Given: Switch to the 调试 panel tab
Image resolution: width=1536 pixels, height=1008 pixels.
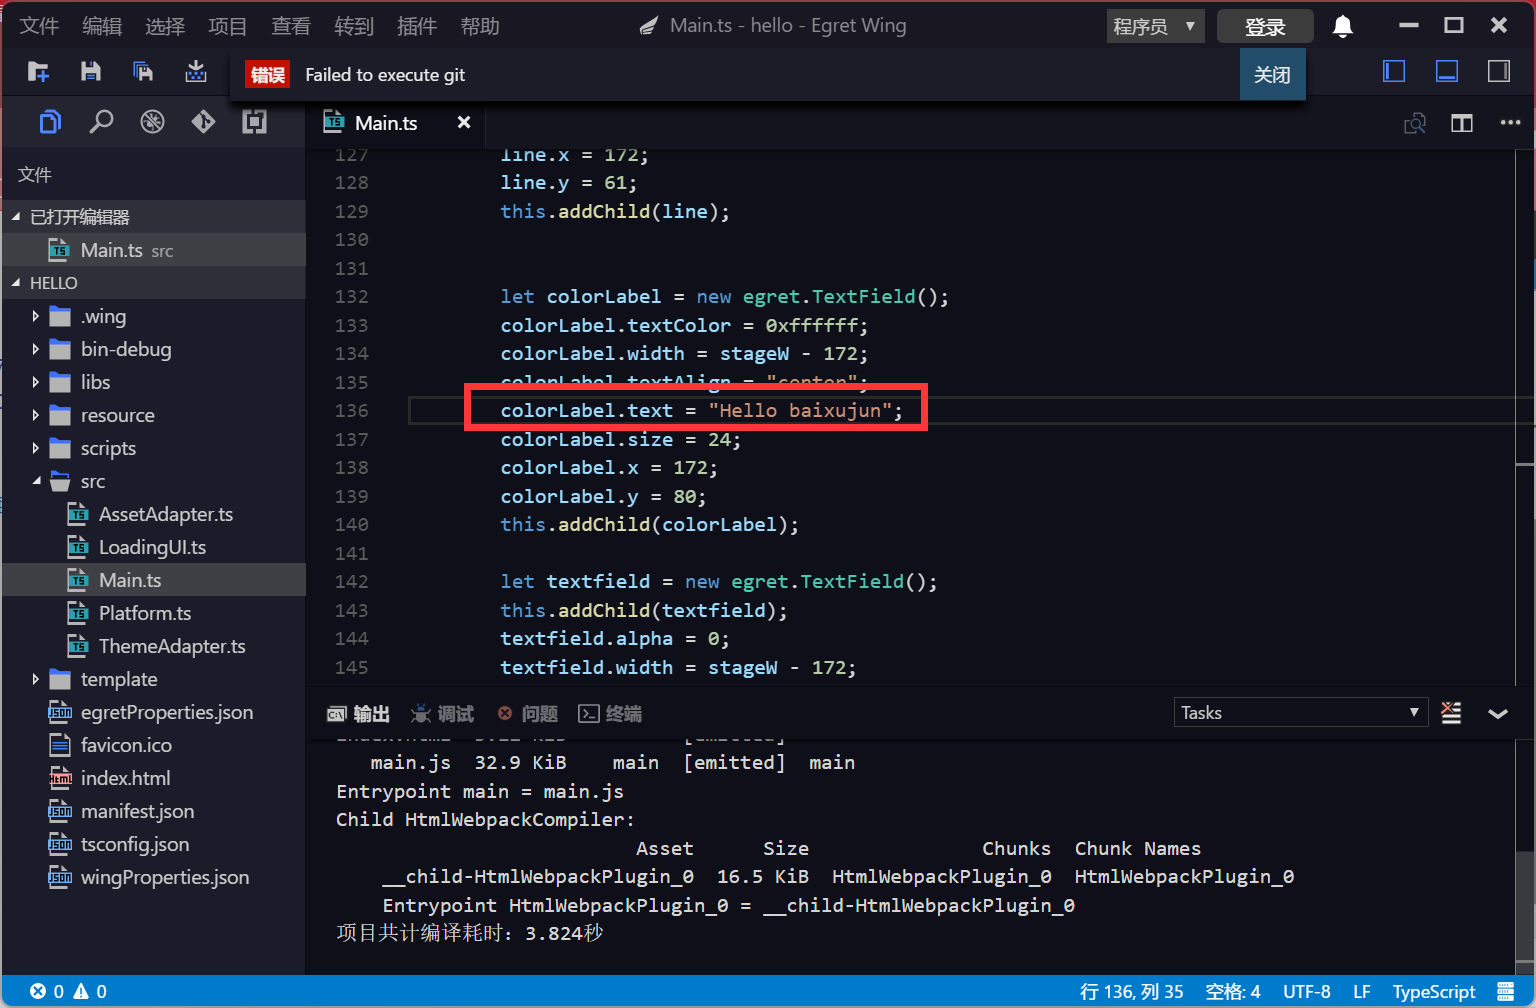Looking at the screenshot, I should pyautogui.click(x=442, y=714).
